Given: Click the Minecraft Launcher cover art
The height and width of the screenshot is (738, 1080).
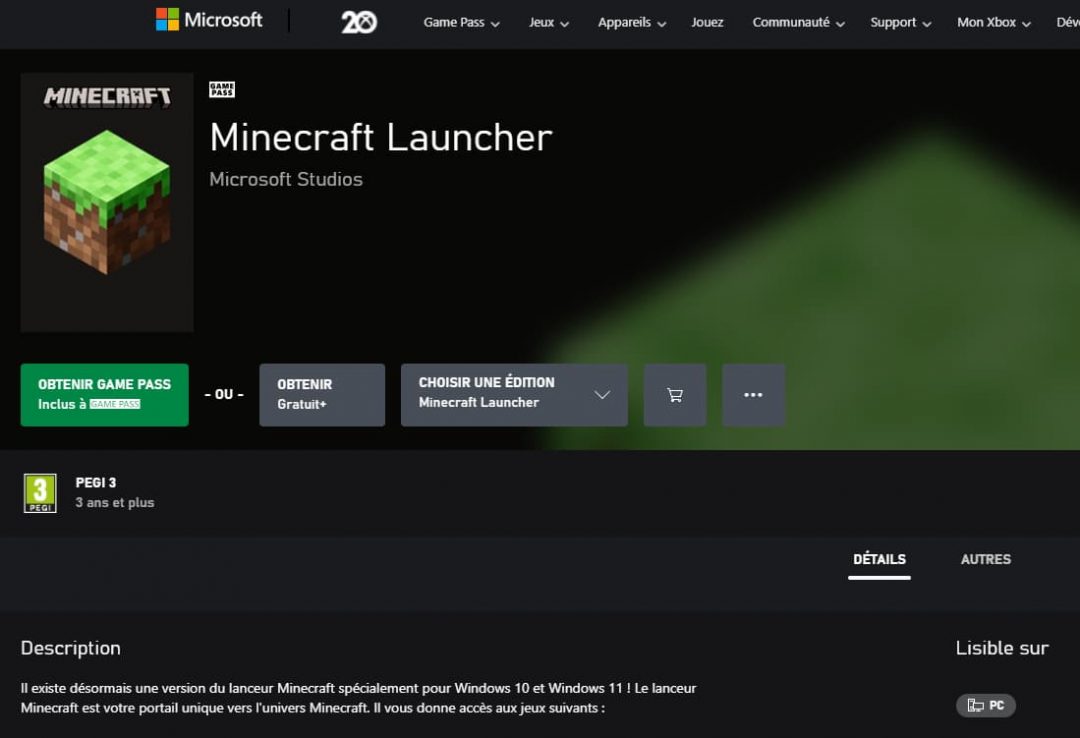Looking at the screenshot, I should [x=106, y=201].
